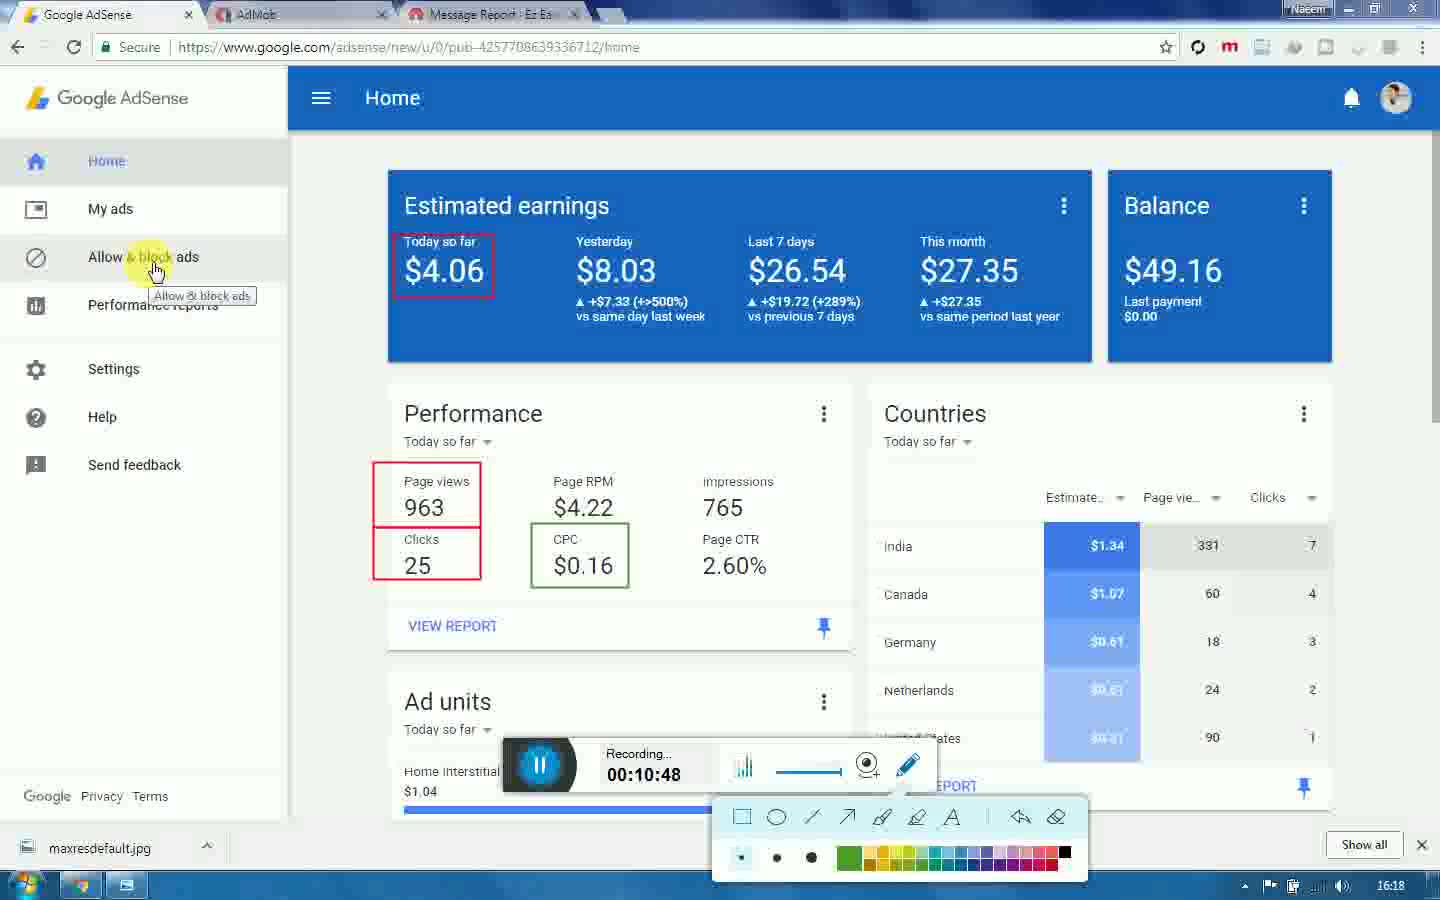This screenshot has height=900, width=1440.
Task: Open Performance VIEW REPORT link
Action: 452,626
